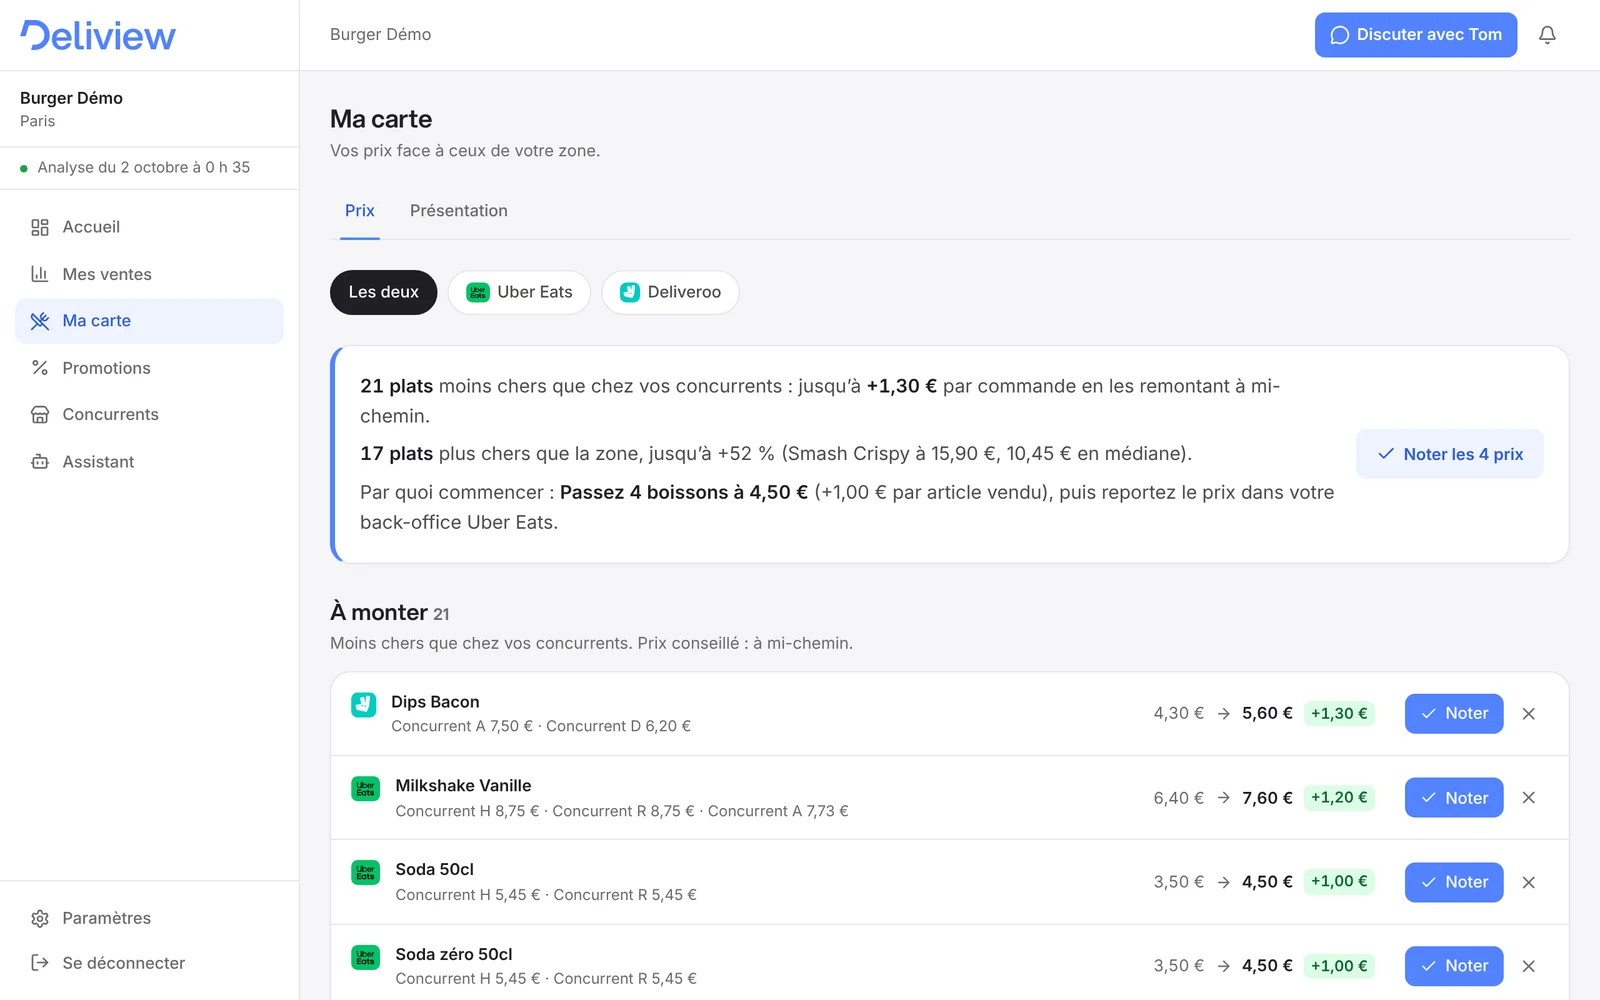1600x1000 pixels.
Task: Click Burger Démo breadcrumb in header
Action: click(x=381, y=35)
